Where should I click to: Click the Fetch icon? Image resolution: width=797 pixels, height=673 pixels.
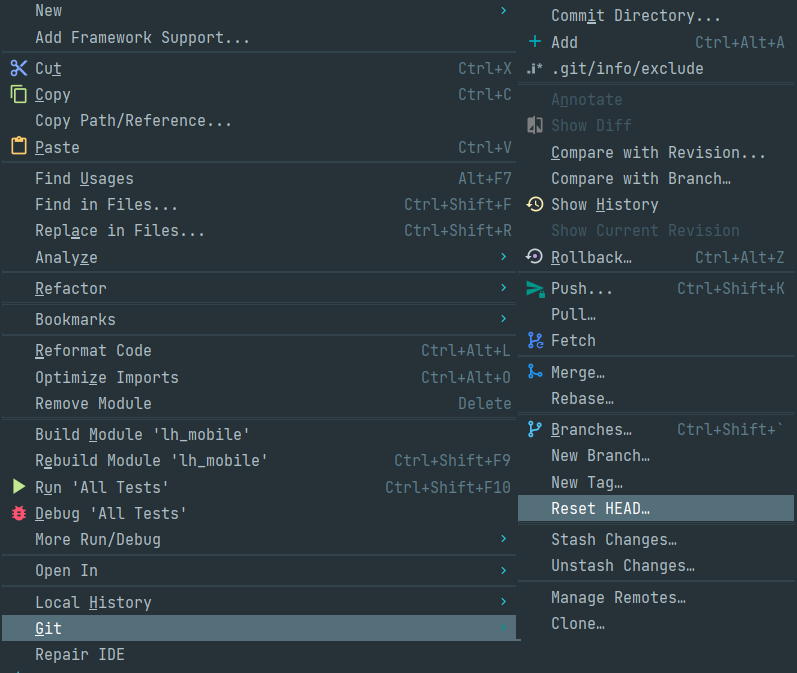pos(535,340)
